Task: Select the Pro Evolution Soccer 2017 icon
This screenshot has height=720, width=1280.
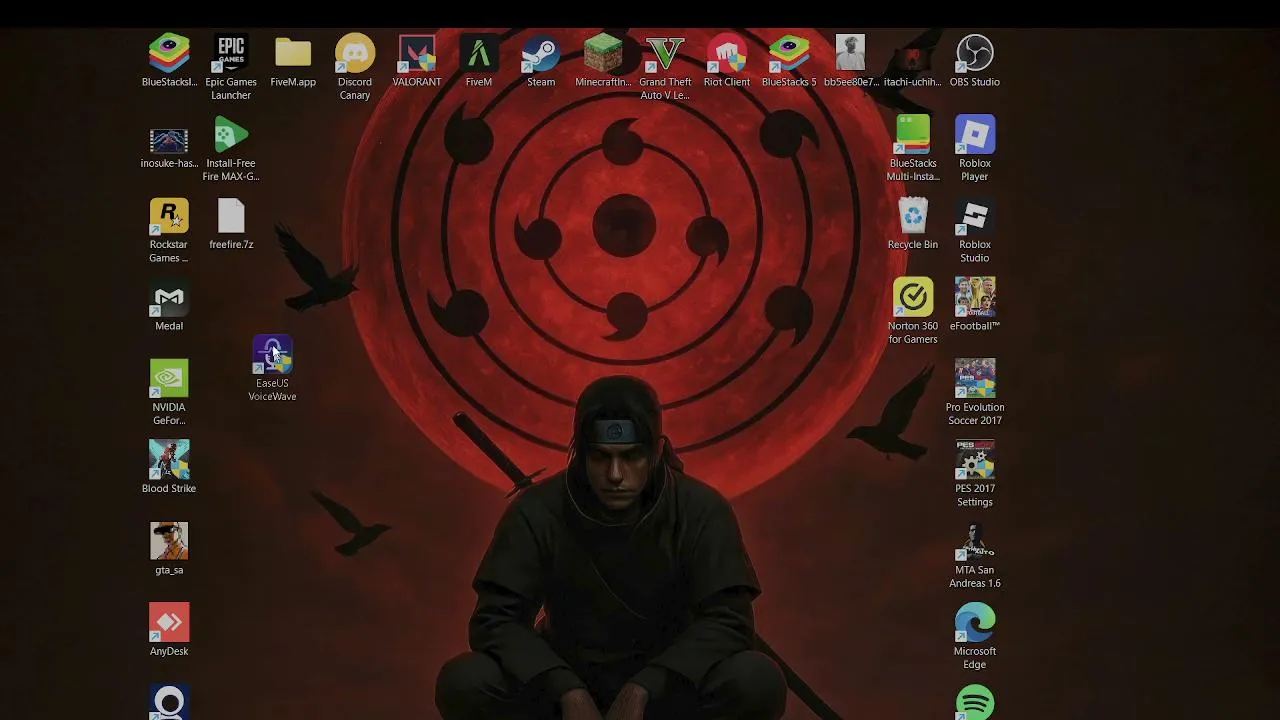Action: pos(975,379)
